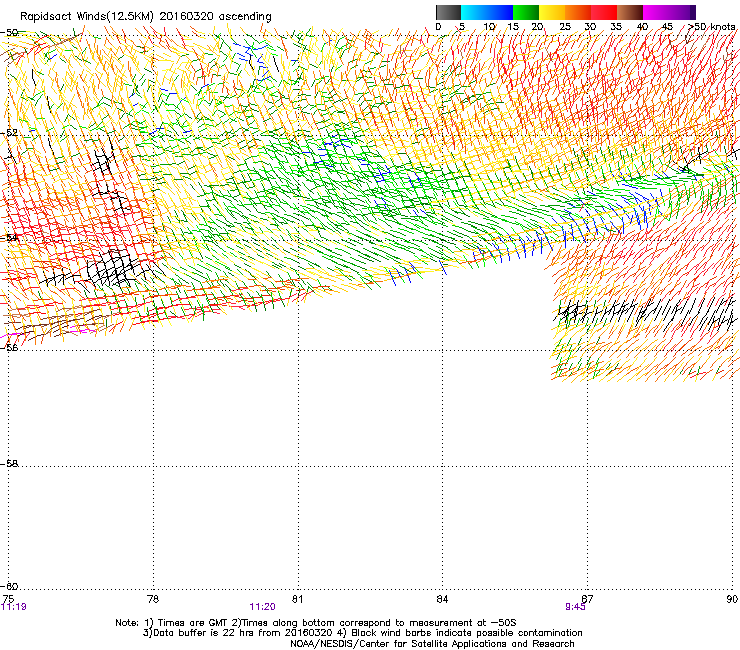Click the 75 longitude label
Viewport: 740px width, 650px height.
point(8,599)
